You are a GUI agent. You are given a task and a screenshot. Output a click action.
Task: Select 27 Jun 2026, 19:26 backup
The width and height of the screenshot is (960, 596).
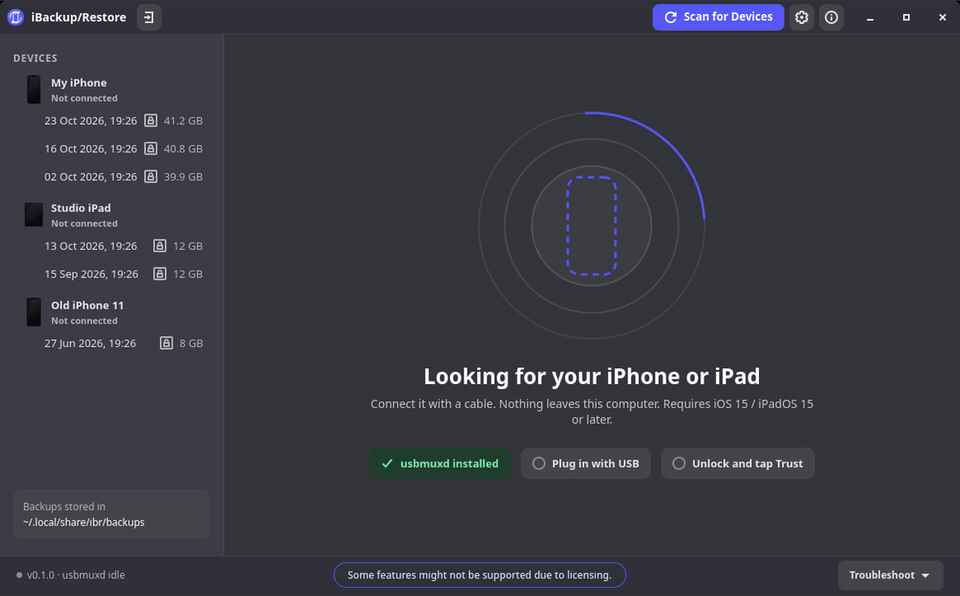pyautogui.click(x=113, y=344)
